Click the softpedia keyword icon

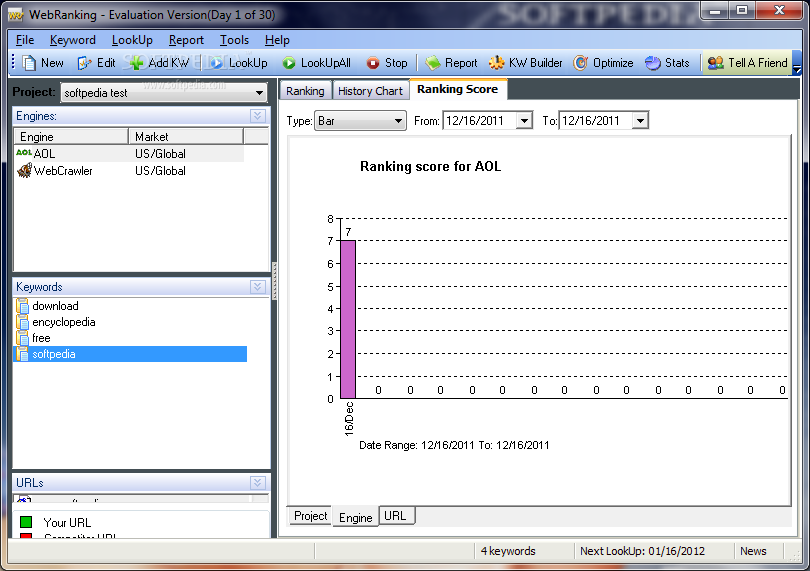22,354
